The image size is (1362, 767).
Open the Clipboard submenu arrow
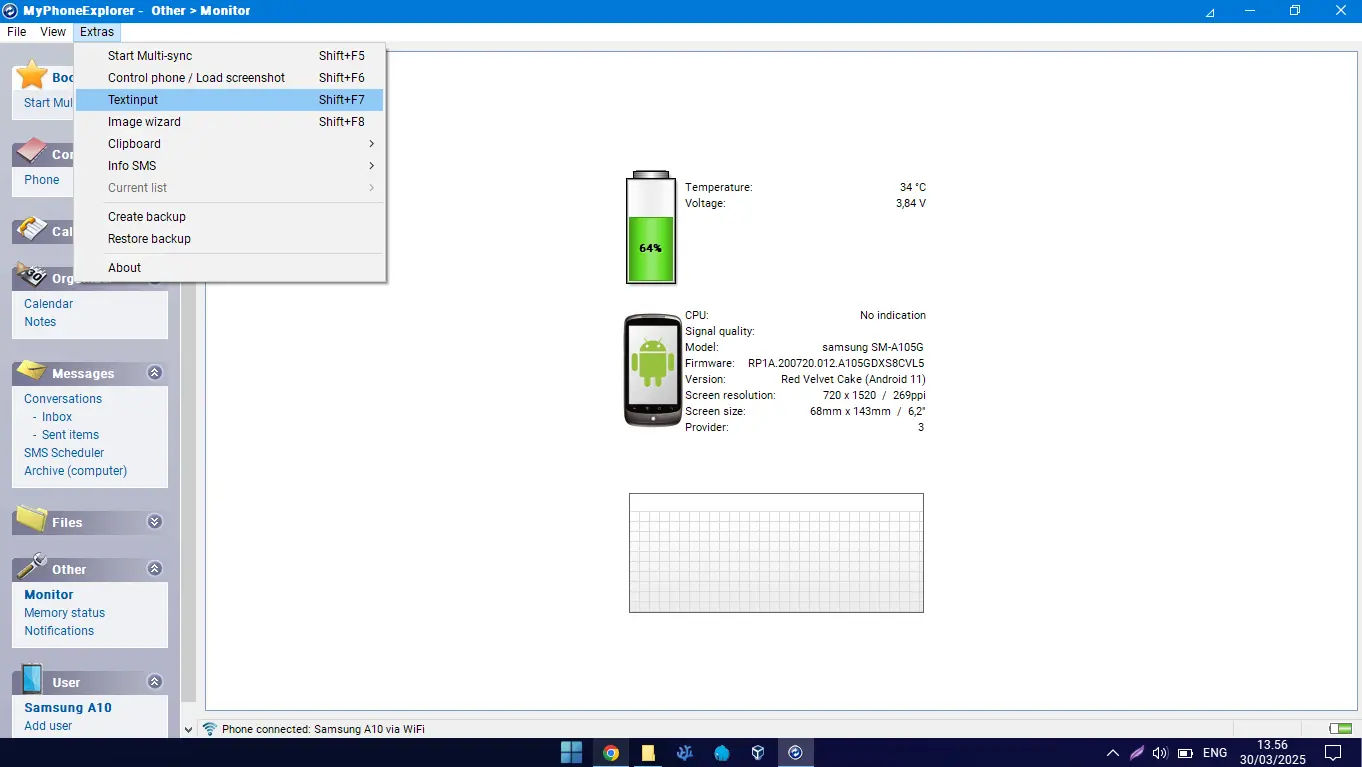[371, 144]
